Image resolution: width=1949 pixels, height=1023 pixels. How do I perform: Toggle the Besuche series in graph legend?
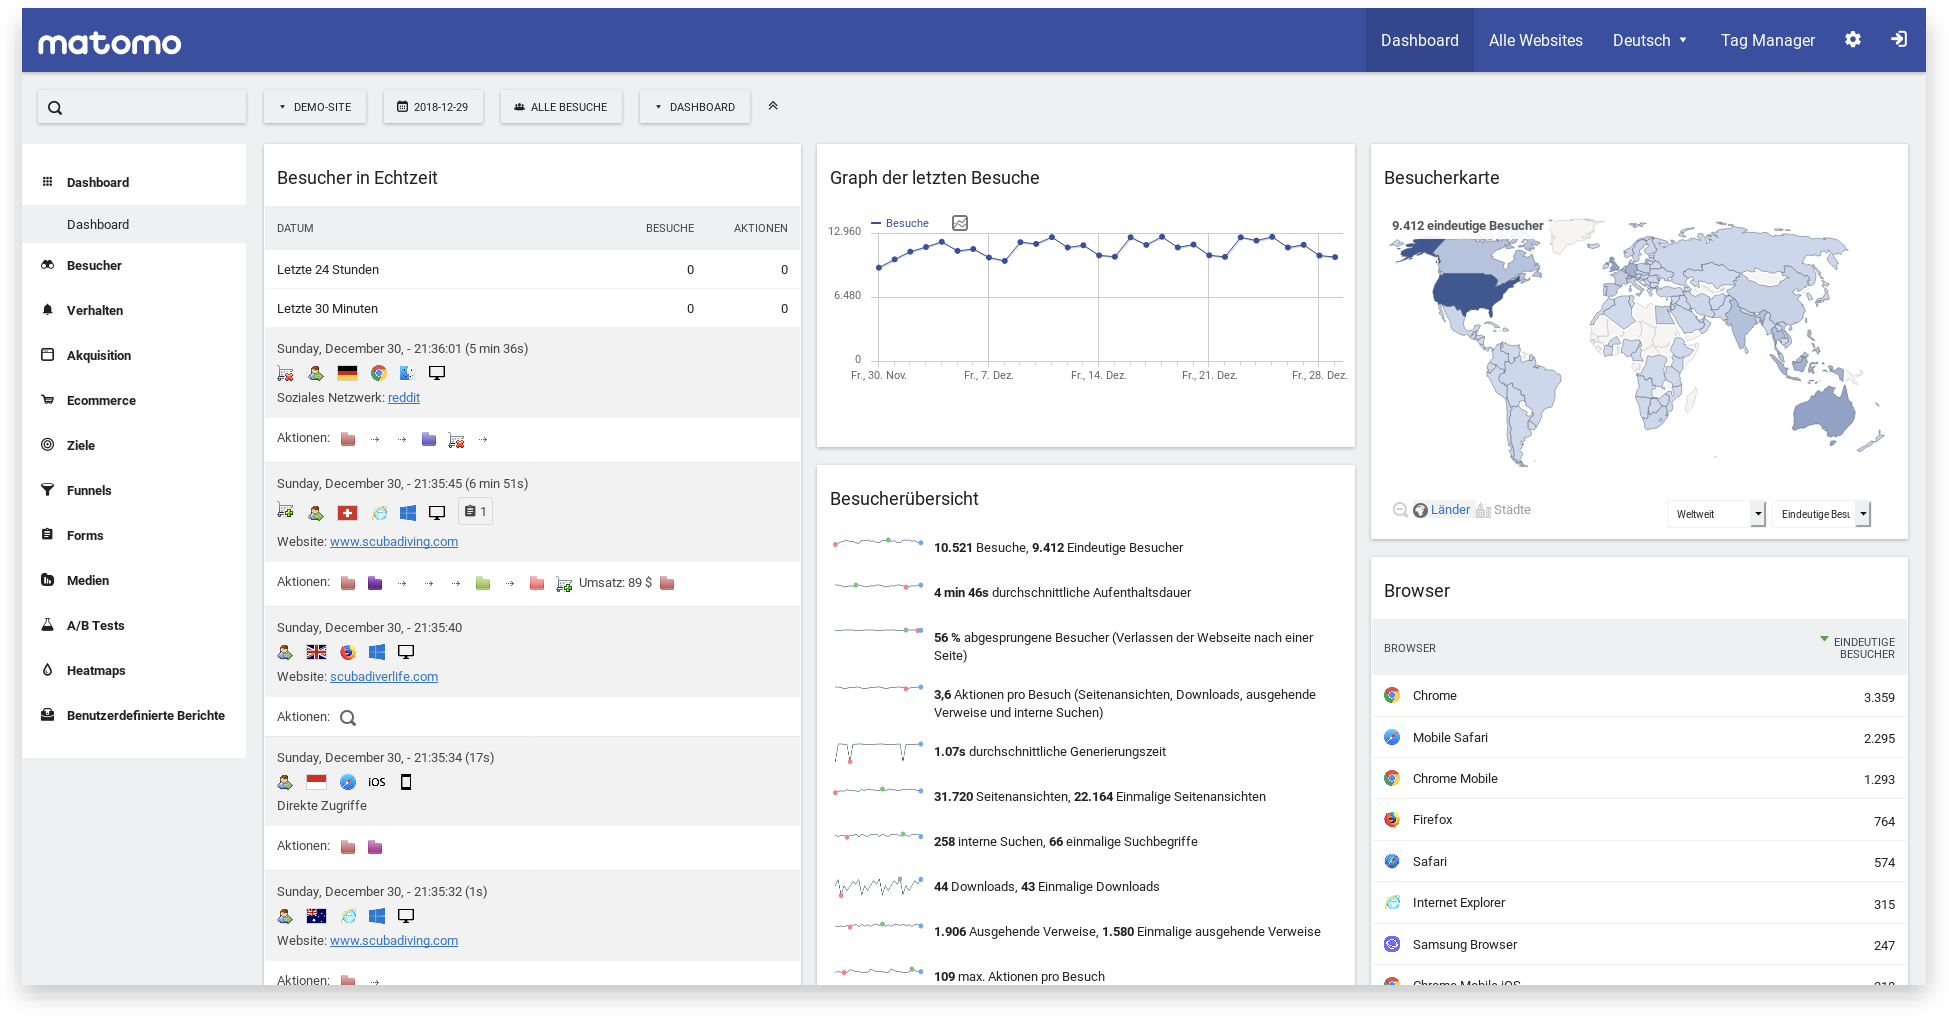900,223
